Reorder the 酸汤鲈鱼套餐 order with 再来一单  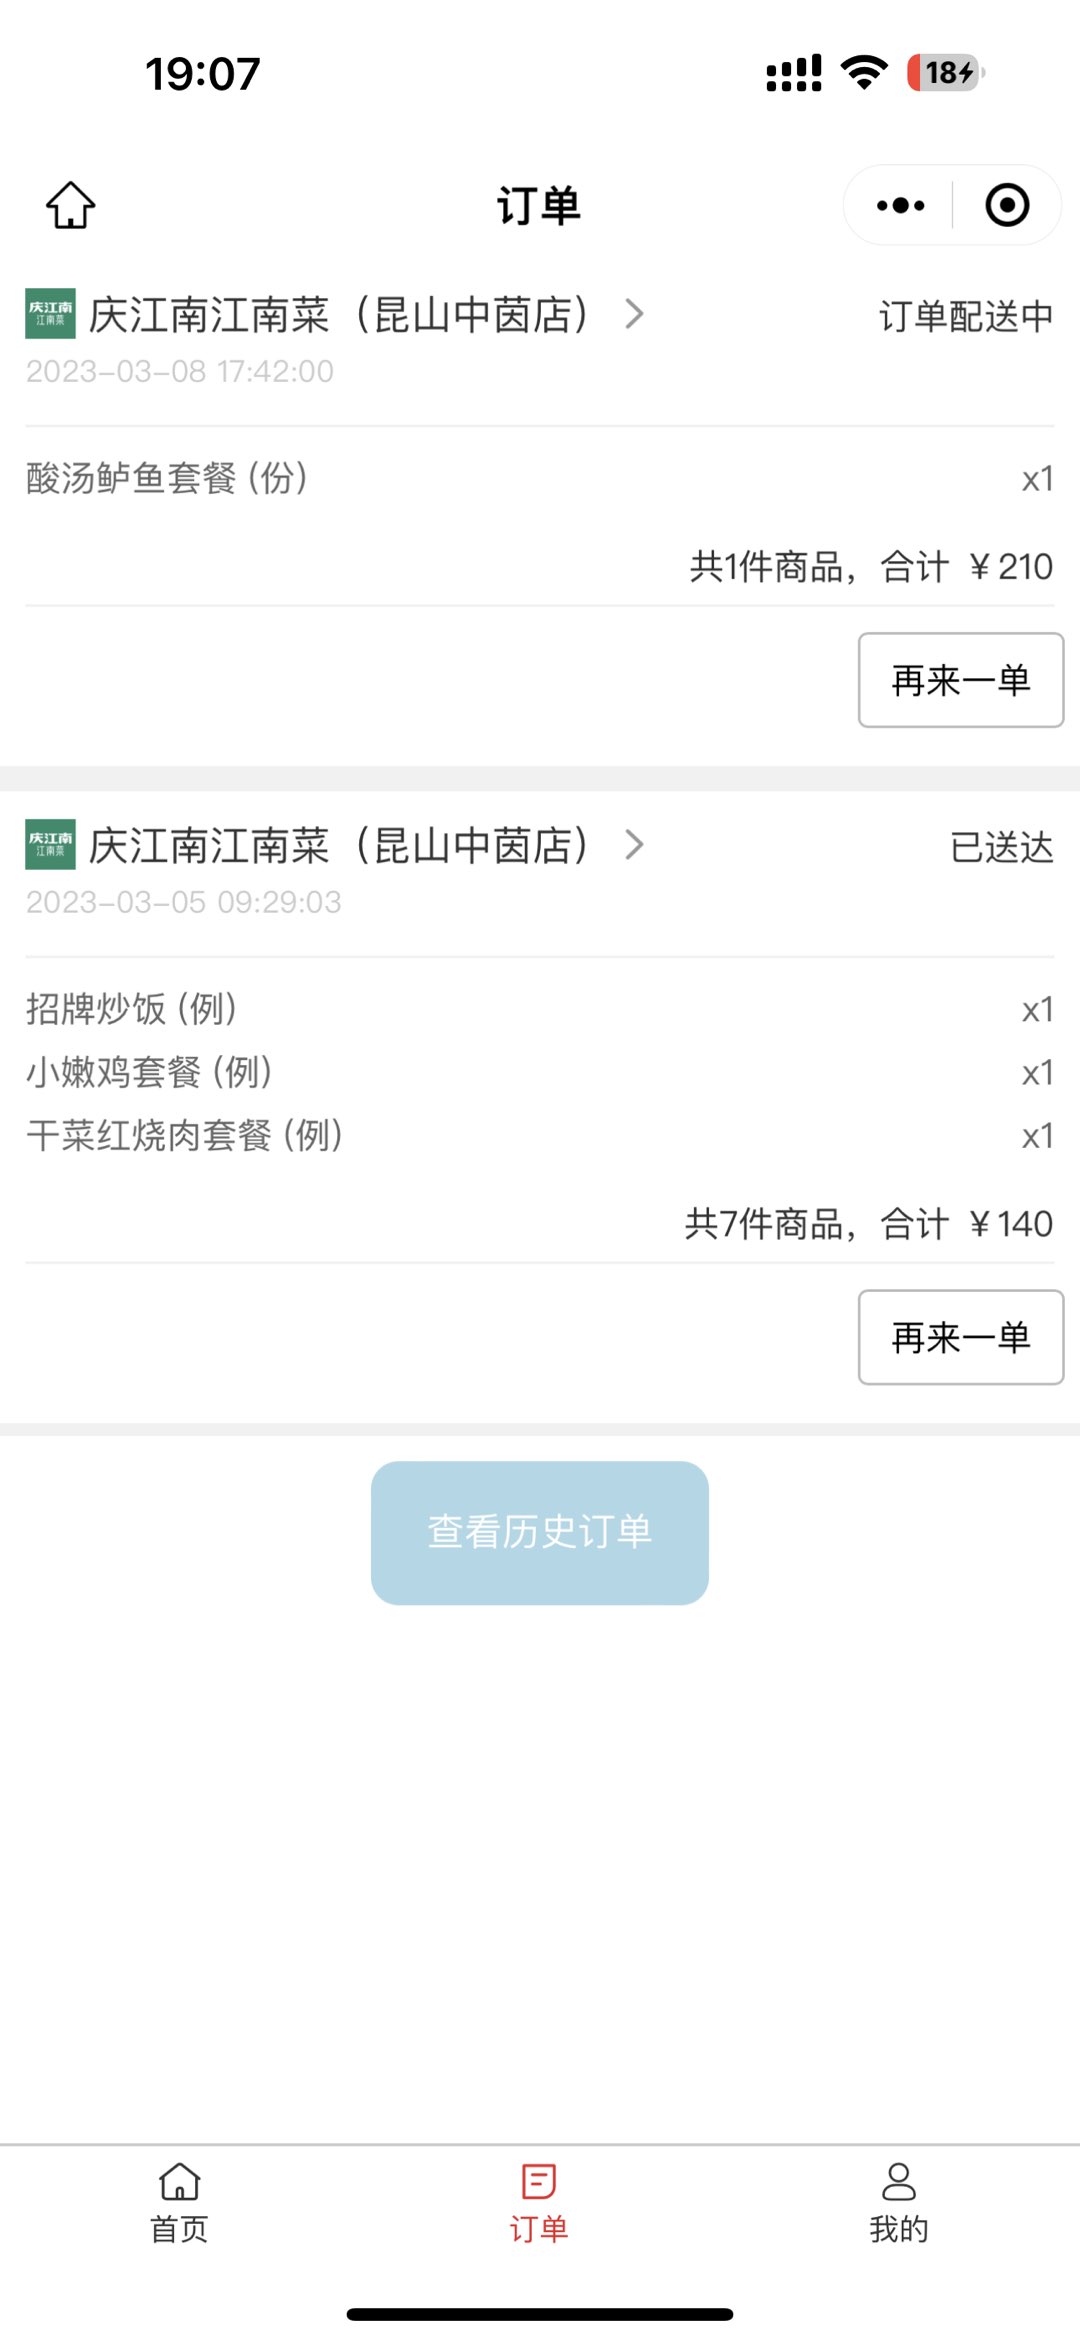click(960, 680)
